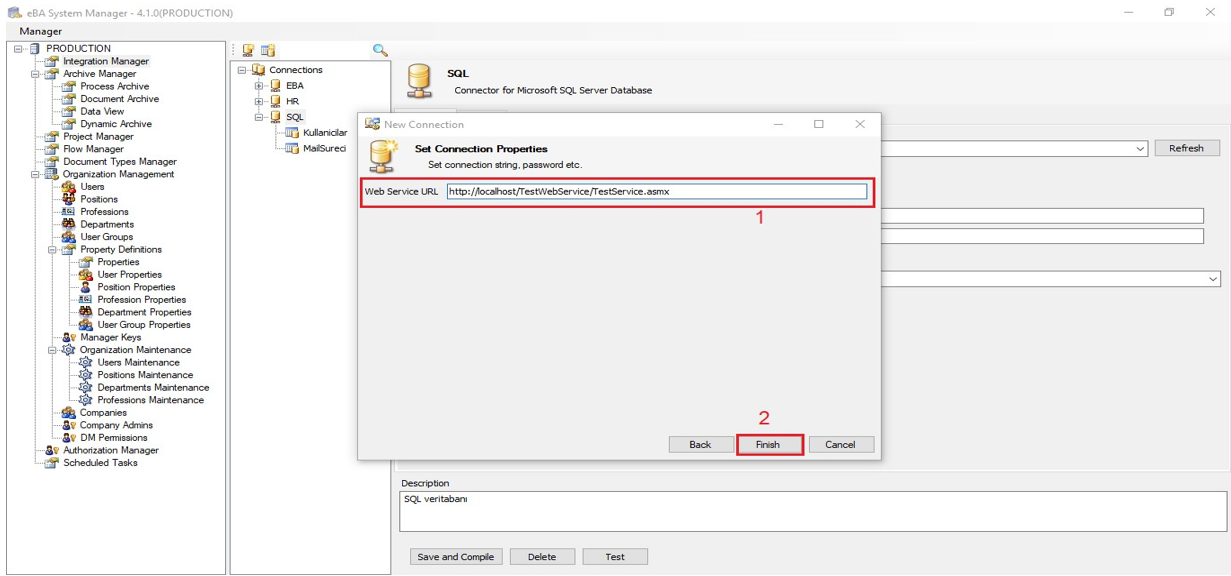Image resolution: width=1231 pixels, height=576 pixels.
Task: Collapse the PRODUCTION root node
Action: click(x=18, y=48)
